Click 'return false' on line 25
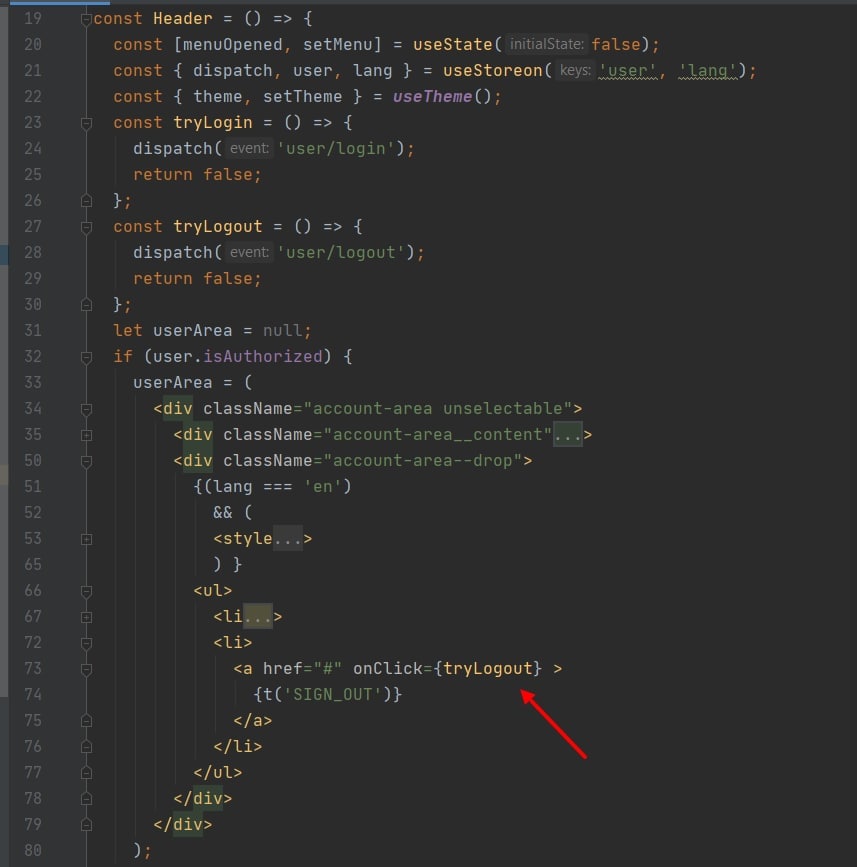Viewport: 857px width, 867px height. [x=193, y=175]
